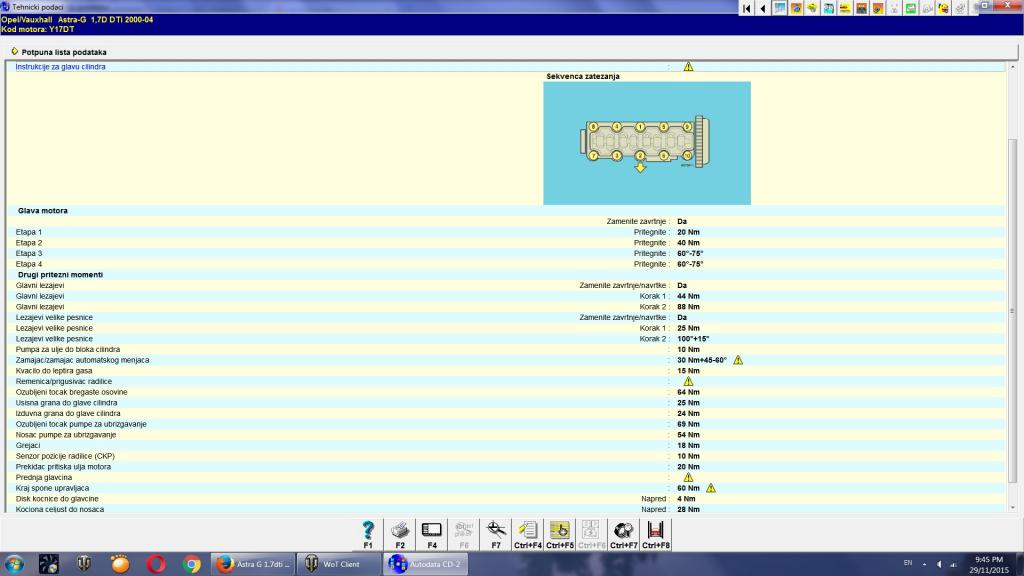Click the Potpuna lista podataka header
This screenshot has width=1024, height=576.
pyautogui.click(x=64, y=52)
